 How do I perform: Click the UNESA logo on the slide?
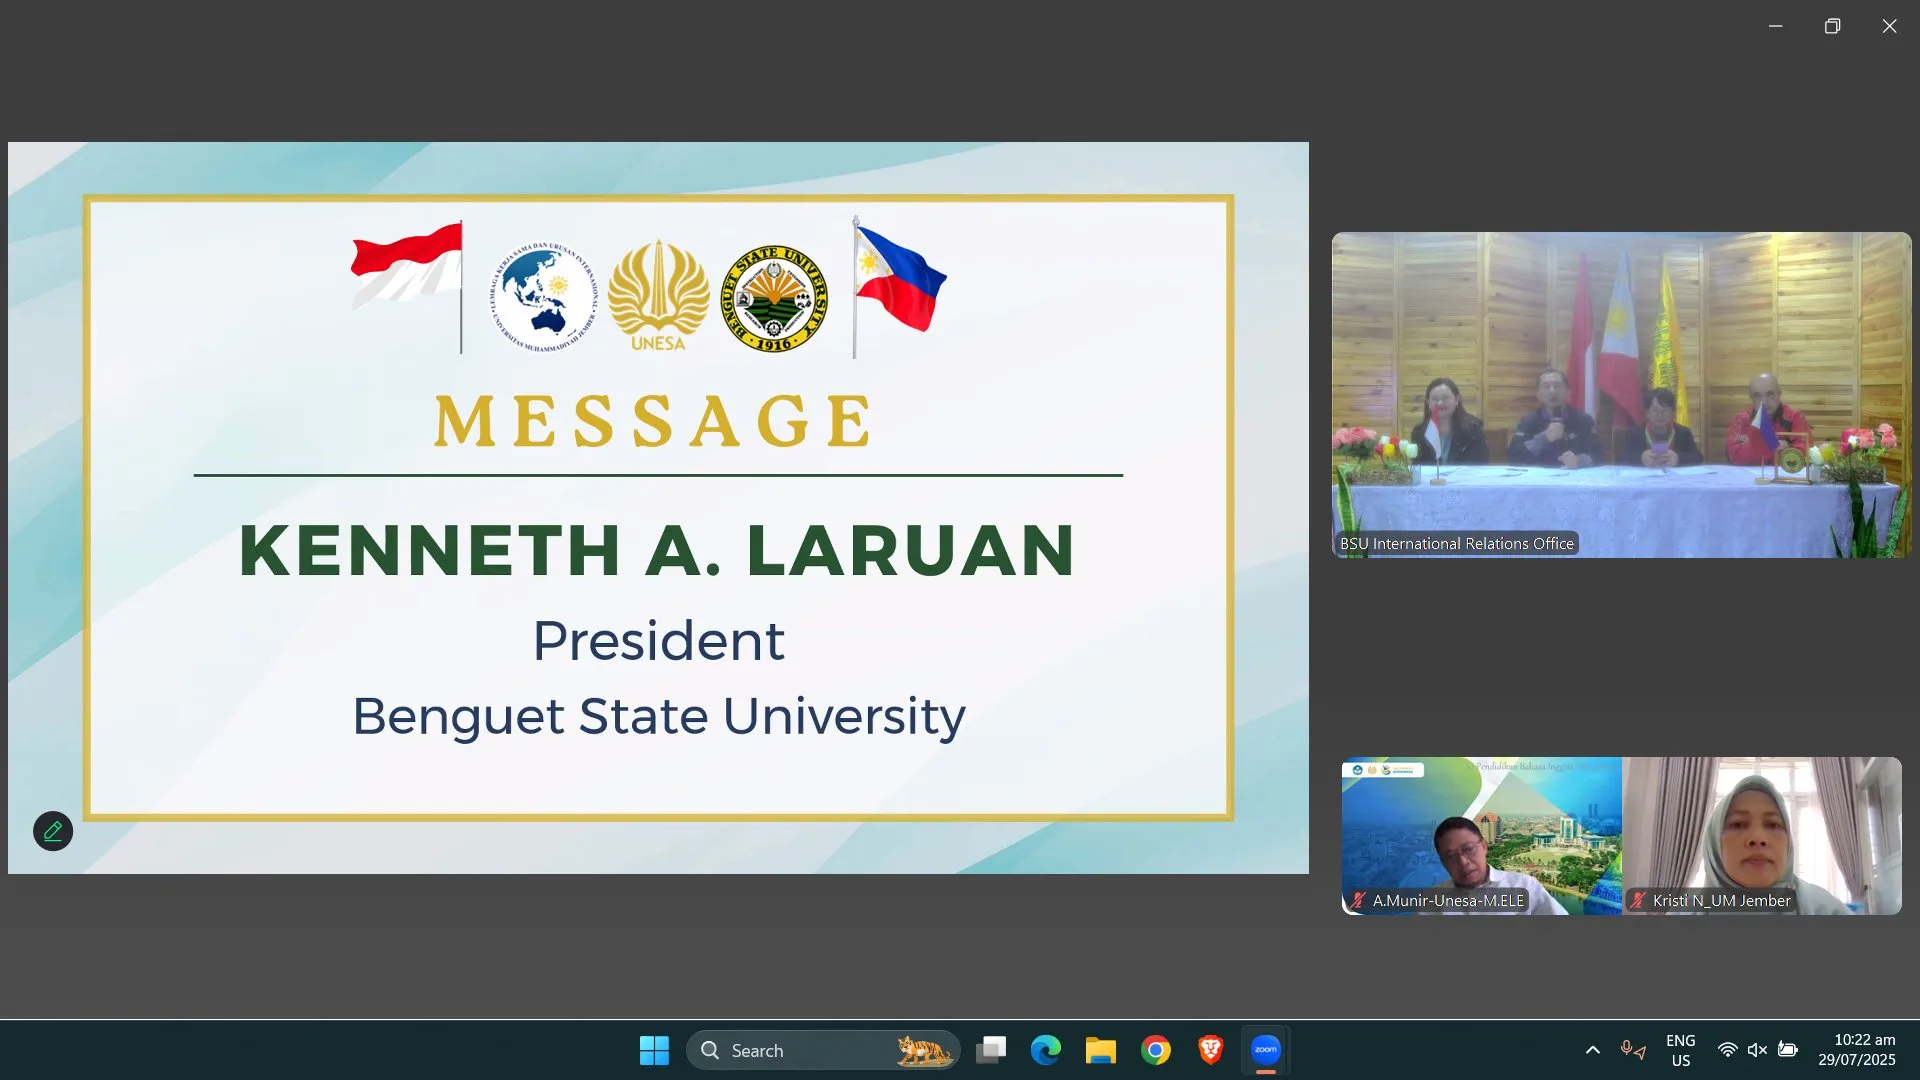coord(658,295)
